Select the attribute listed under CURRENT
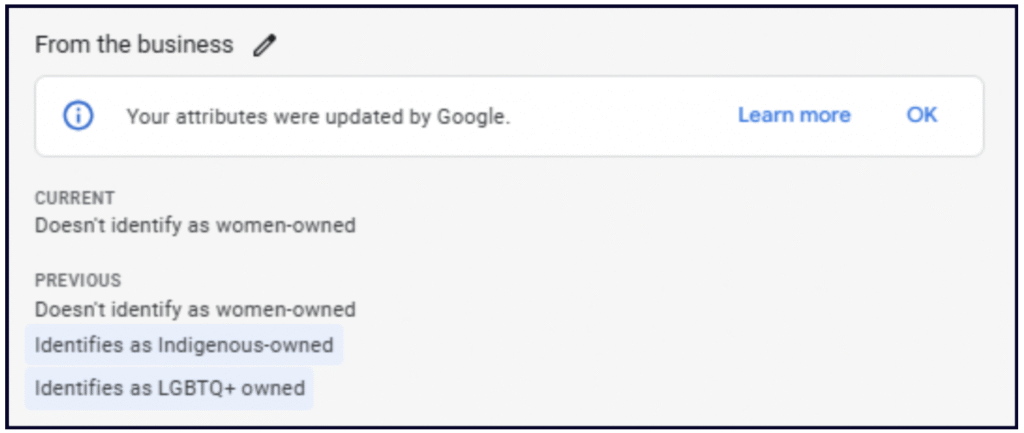The image size is (1024, 433). (x=195, y=225)
